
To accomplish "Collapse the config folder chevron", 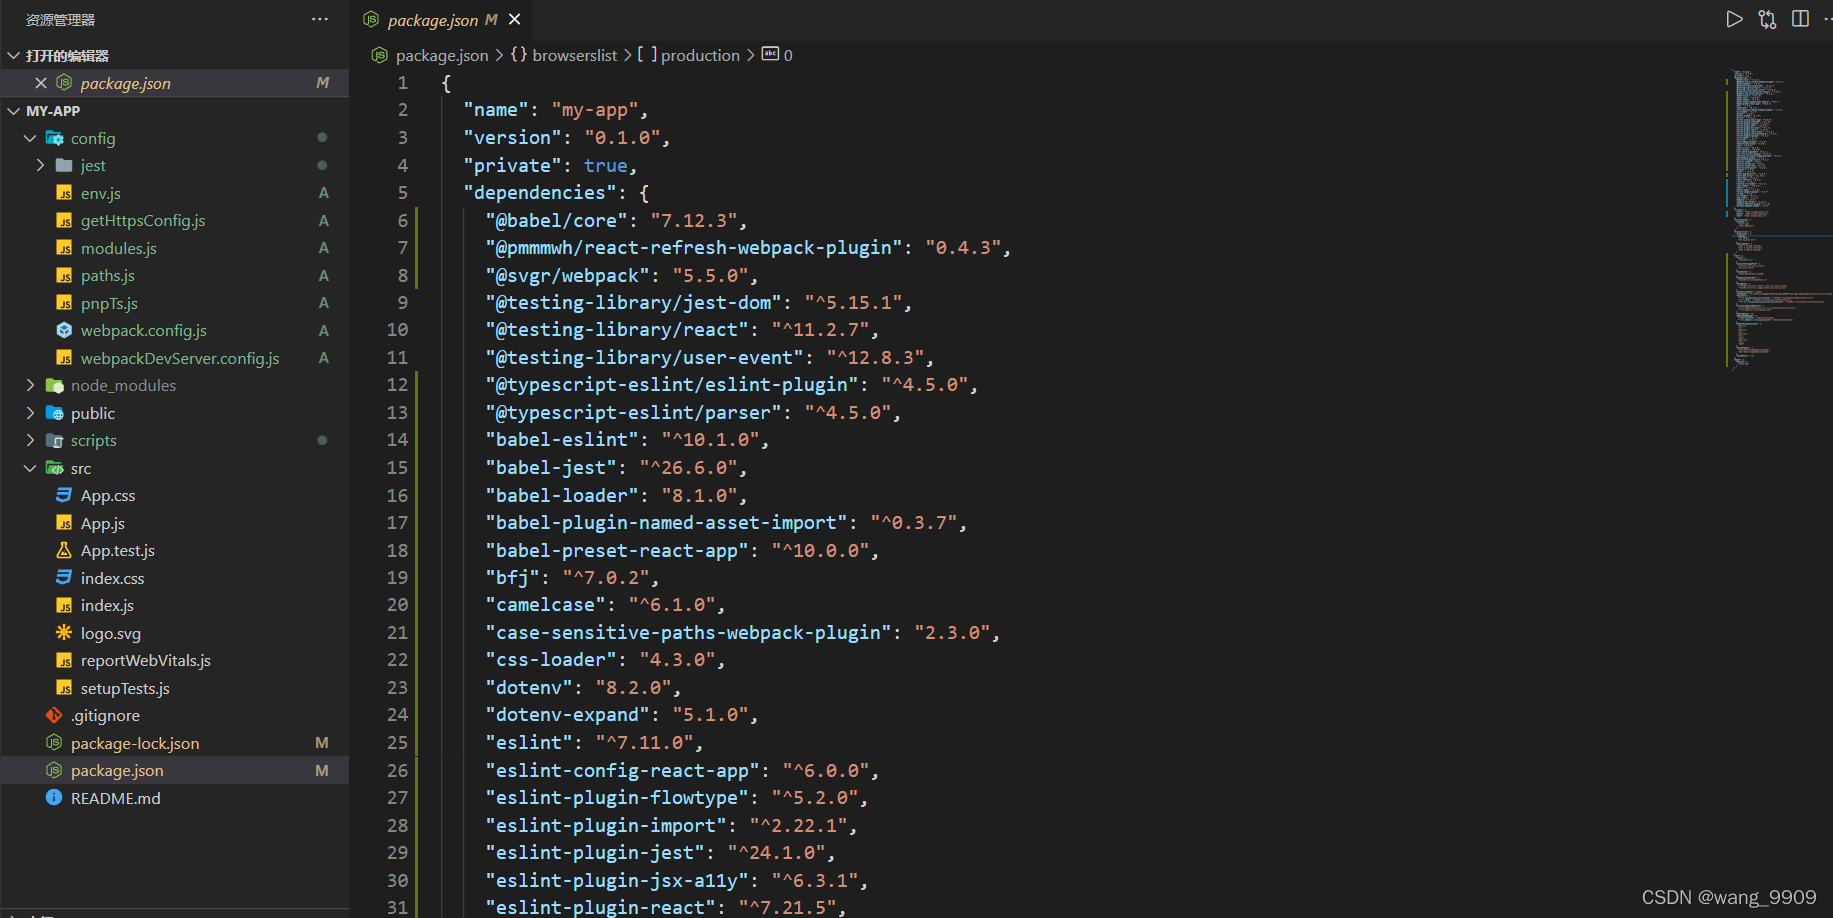I will 30,138.
